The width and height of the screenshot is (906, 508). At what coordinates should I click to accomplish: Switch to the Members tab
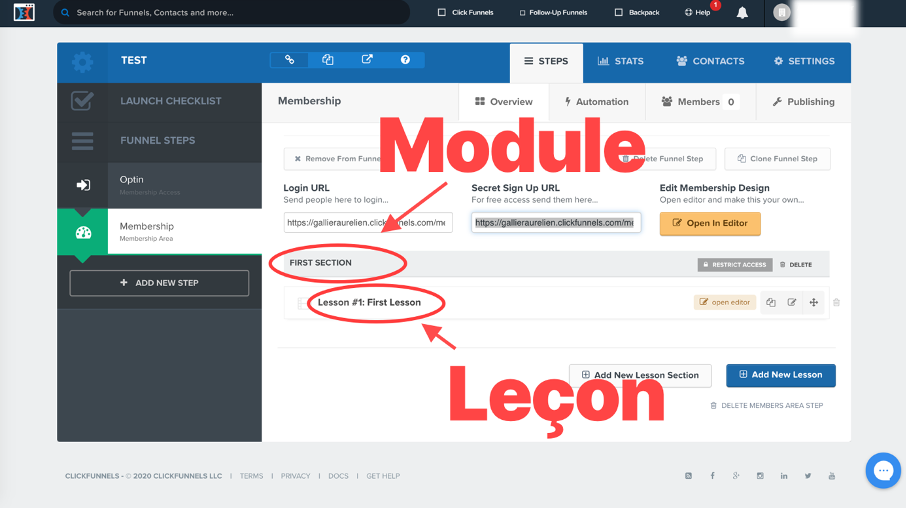click(x=700, y=102)
